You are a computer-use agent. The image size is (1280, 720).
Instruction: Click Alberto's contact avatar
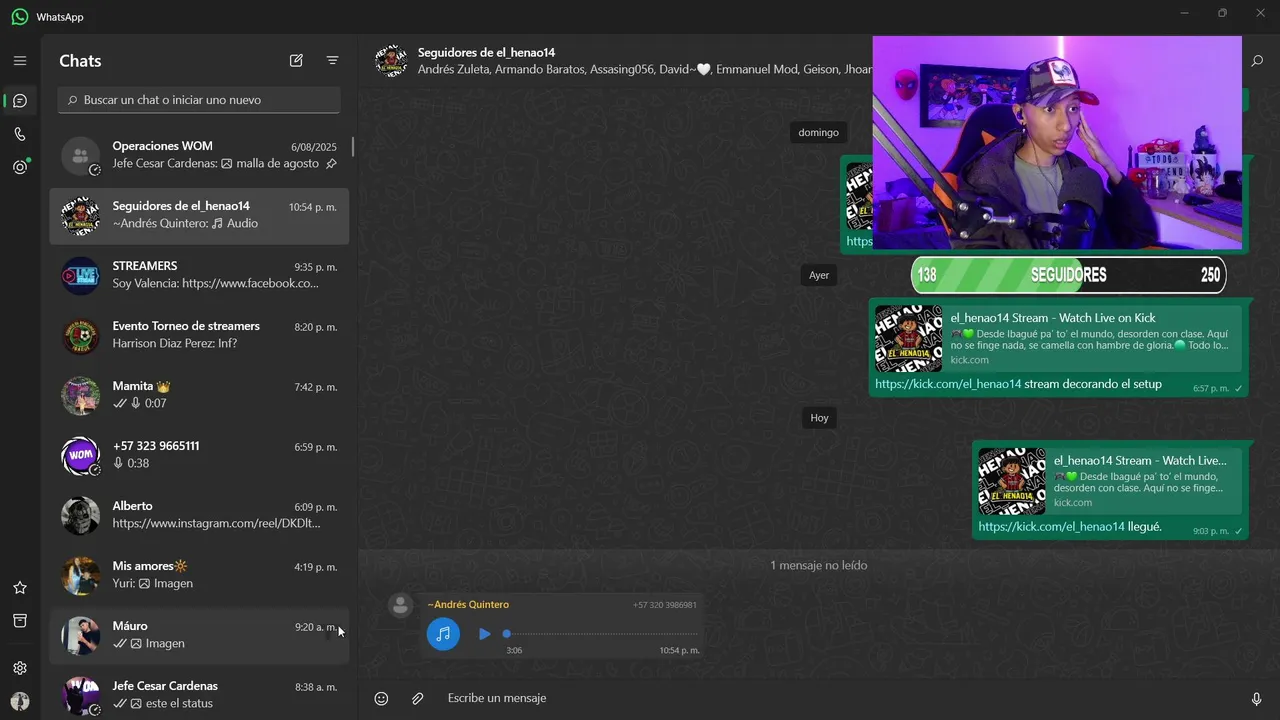coord(81,516)
